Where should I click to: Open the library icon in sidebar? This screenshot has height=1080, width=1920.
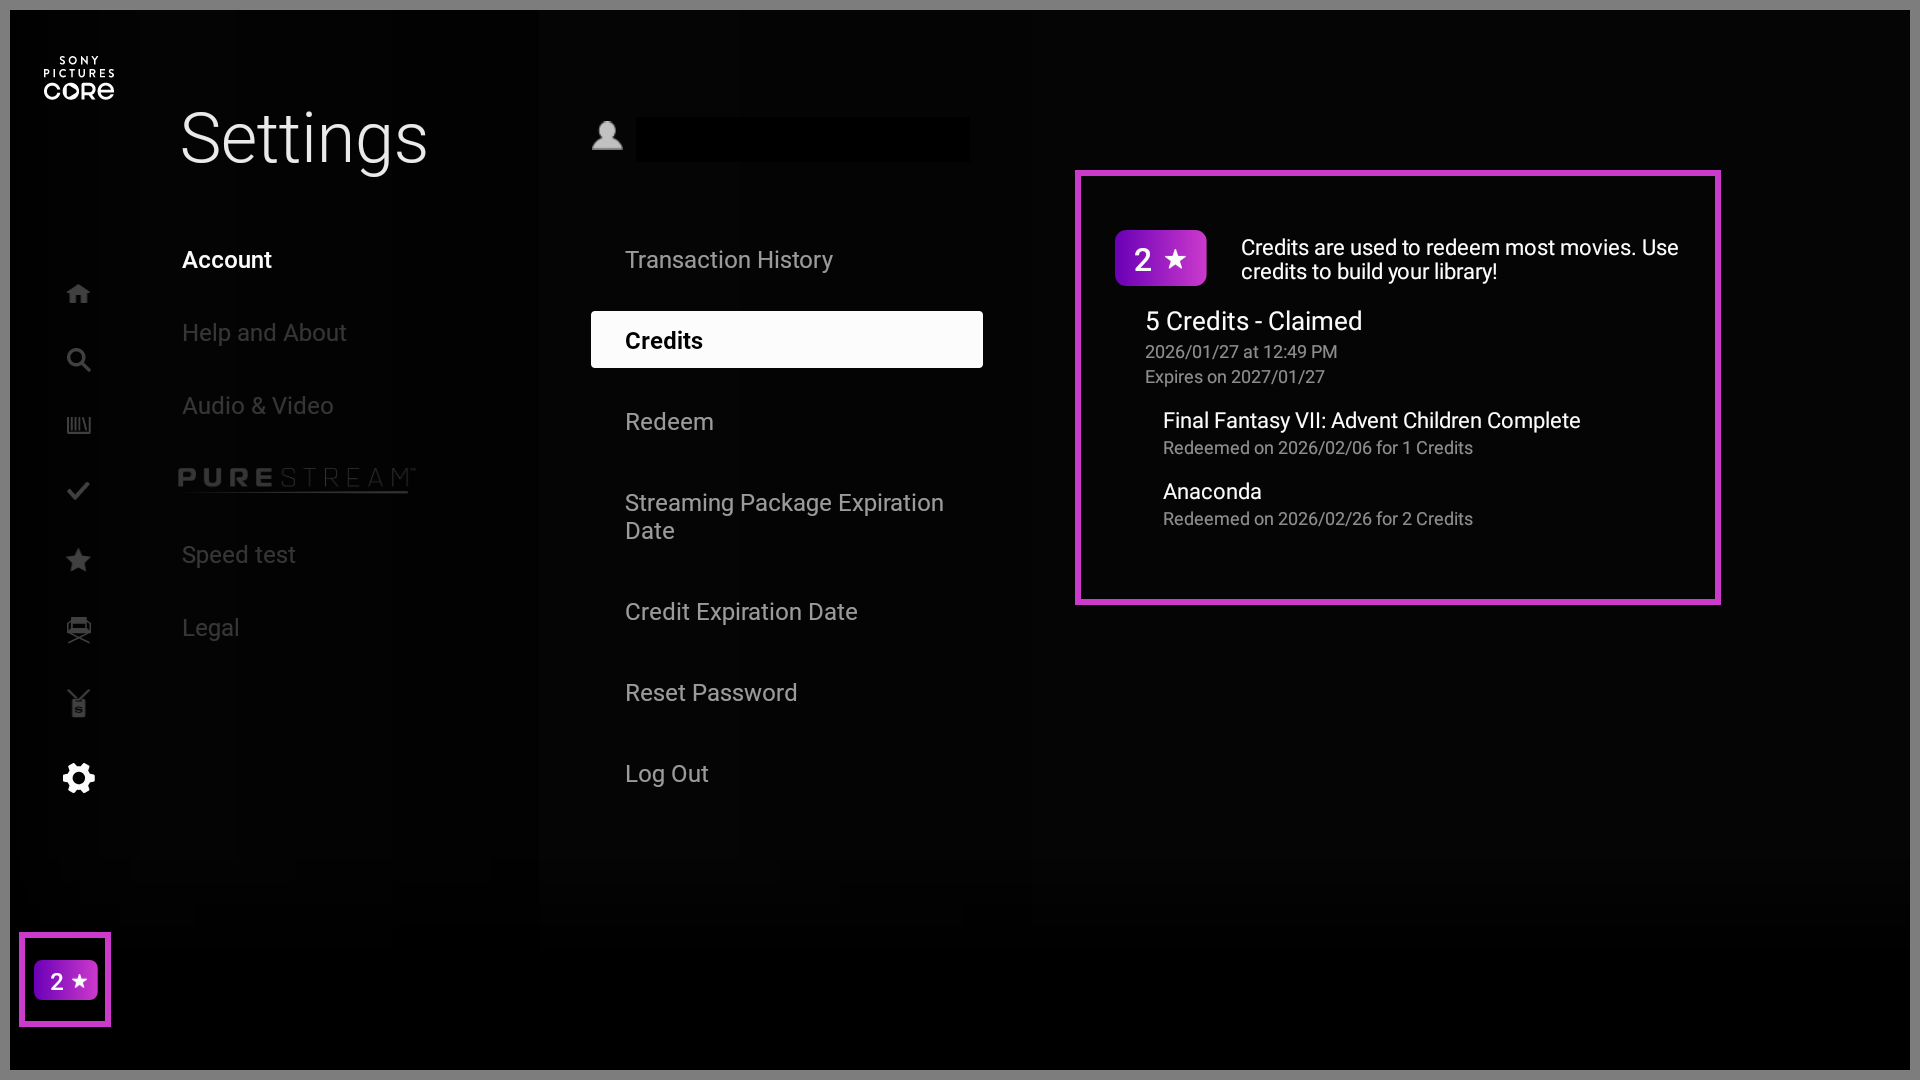[x=78, y=426]
